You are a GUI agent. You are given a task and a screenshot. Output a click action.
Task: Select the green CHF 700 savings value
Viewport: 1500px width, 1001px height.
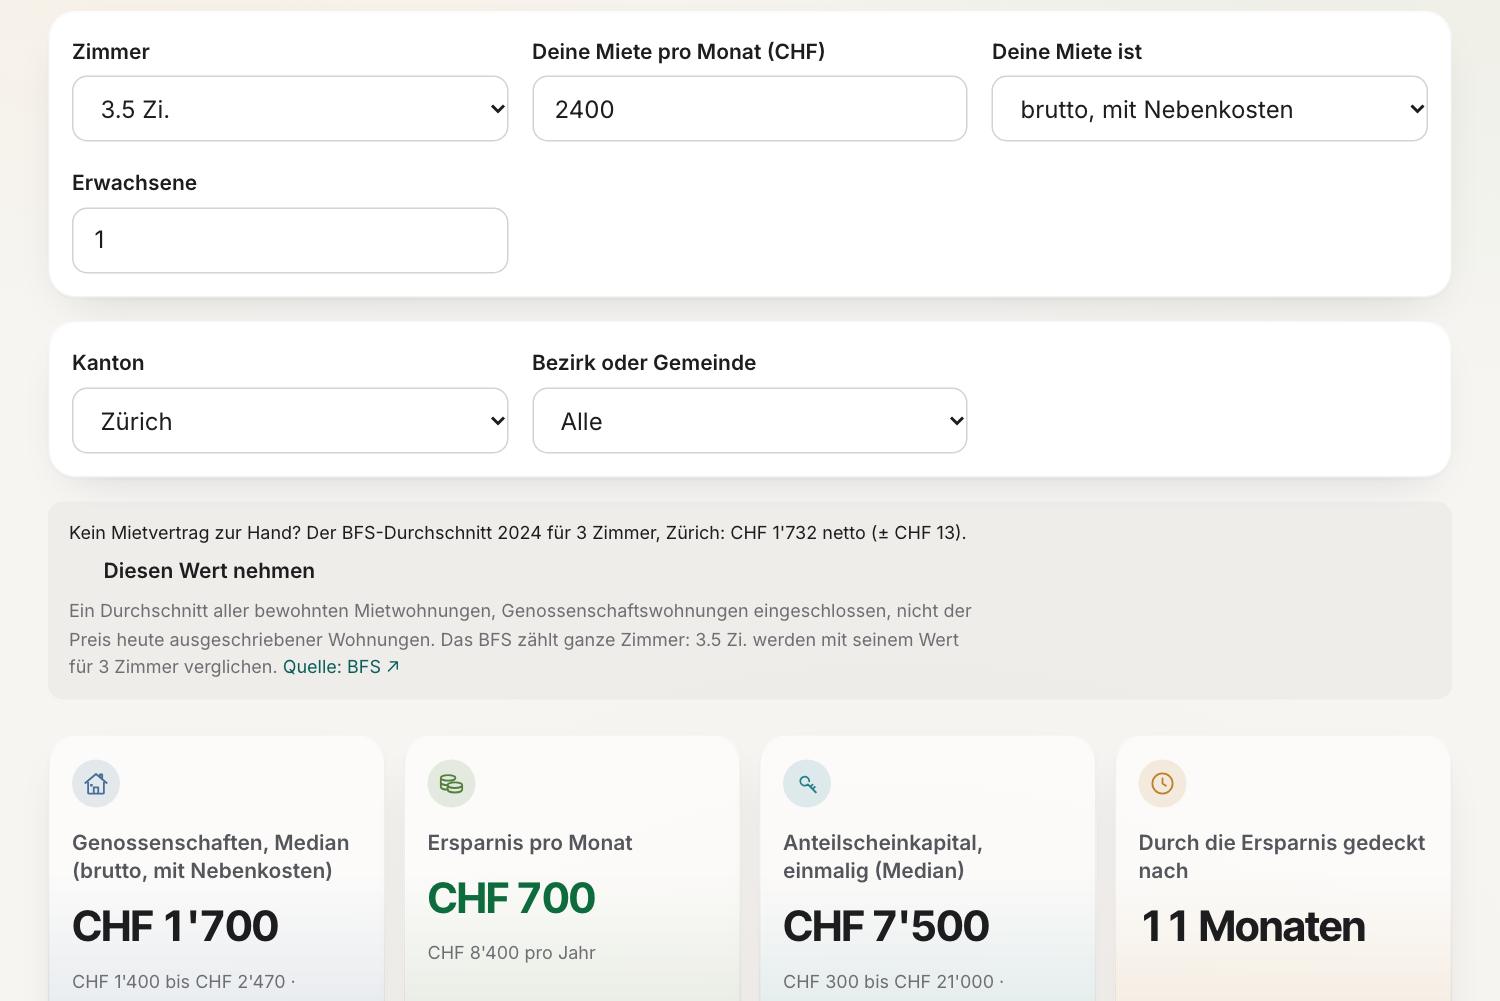(x=511, y=898)
